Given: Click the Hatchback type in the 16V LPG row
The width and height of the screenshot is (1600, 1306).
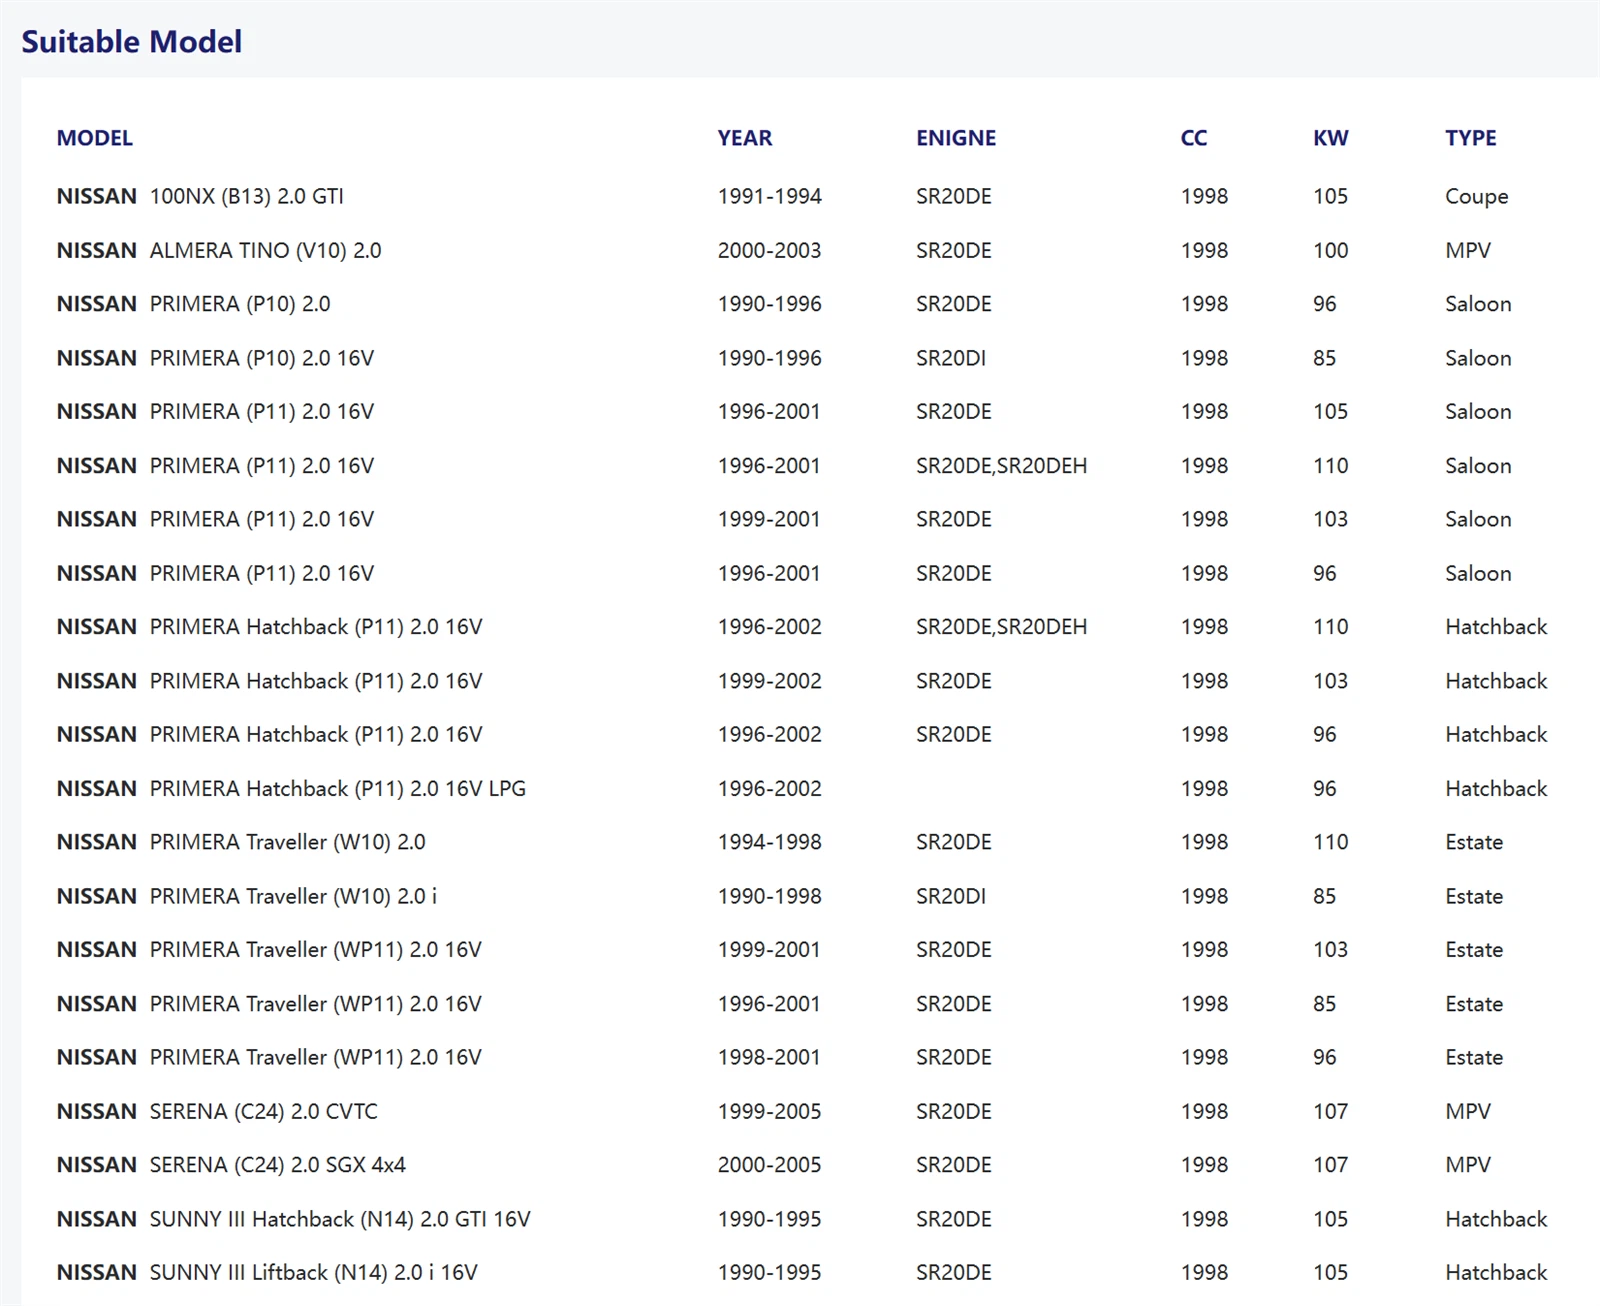Looking at the screenshot, I should click(1496, 788).
